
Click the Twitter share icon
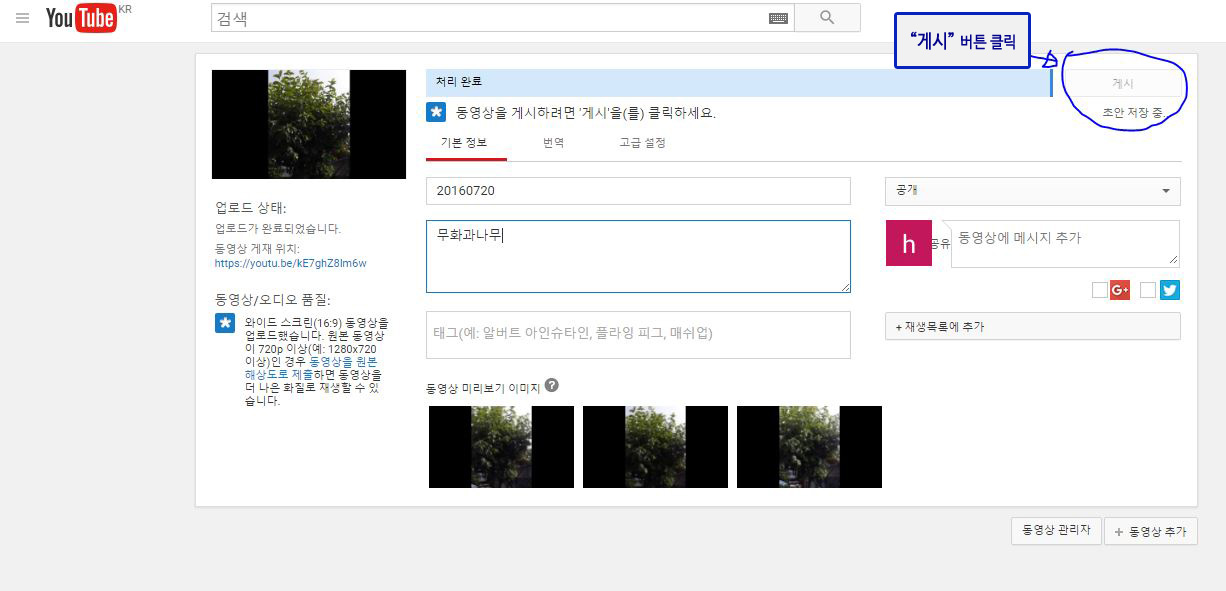pyautogui.click(x=1170, y=290)
